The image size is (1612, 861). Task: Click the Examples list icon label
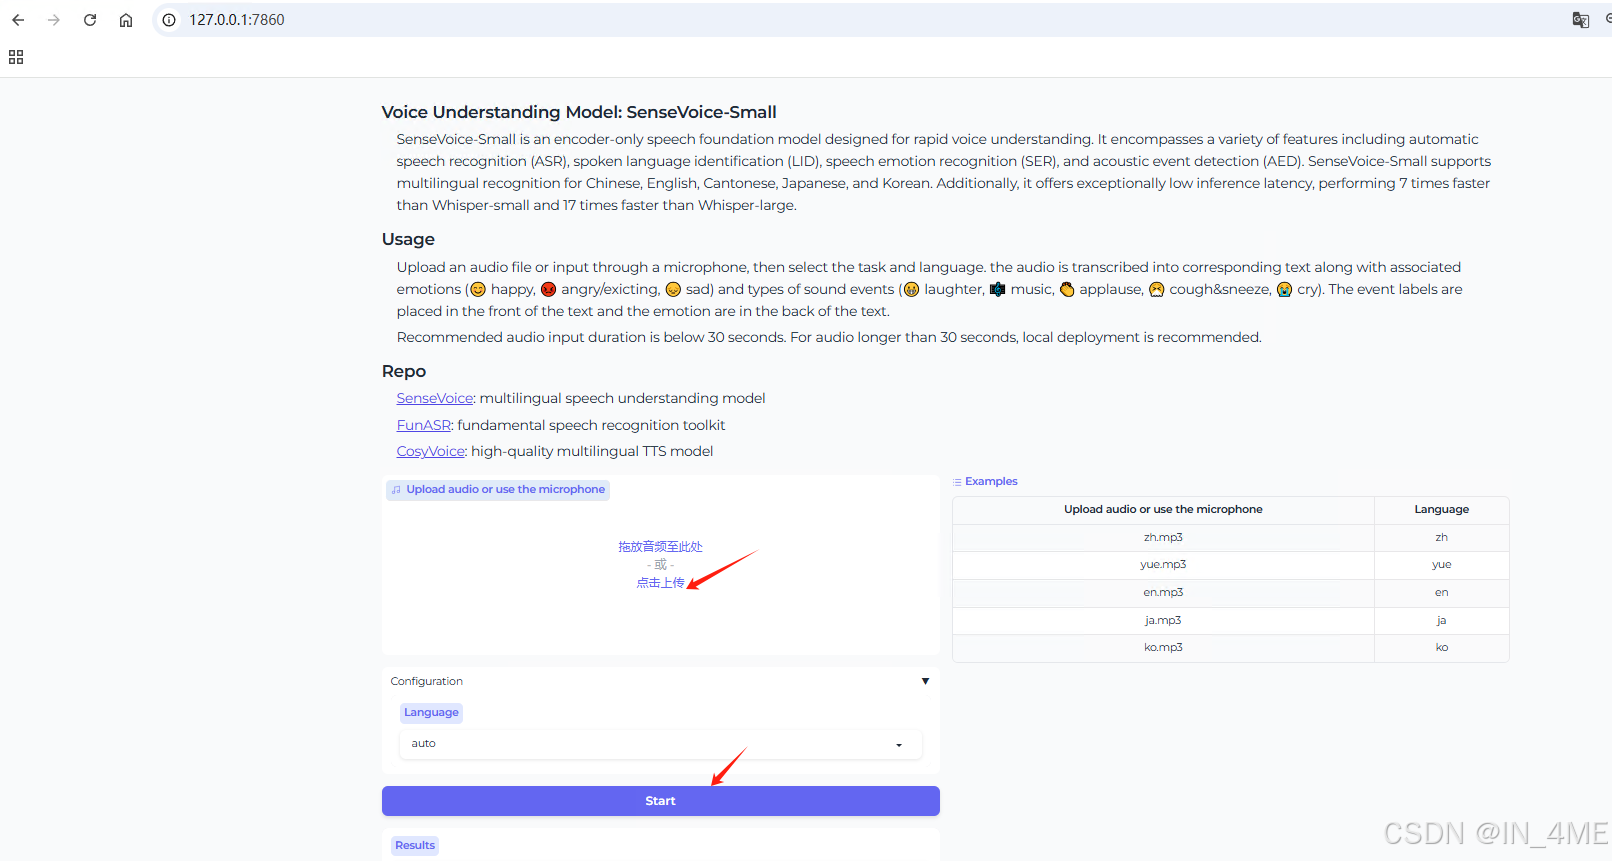[985, 482]
